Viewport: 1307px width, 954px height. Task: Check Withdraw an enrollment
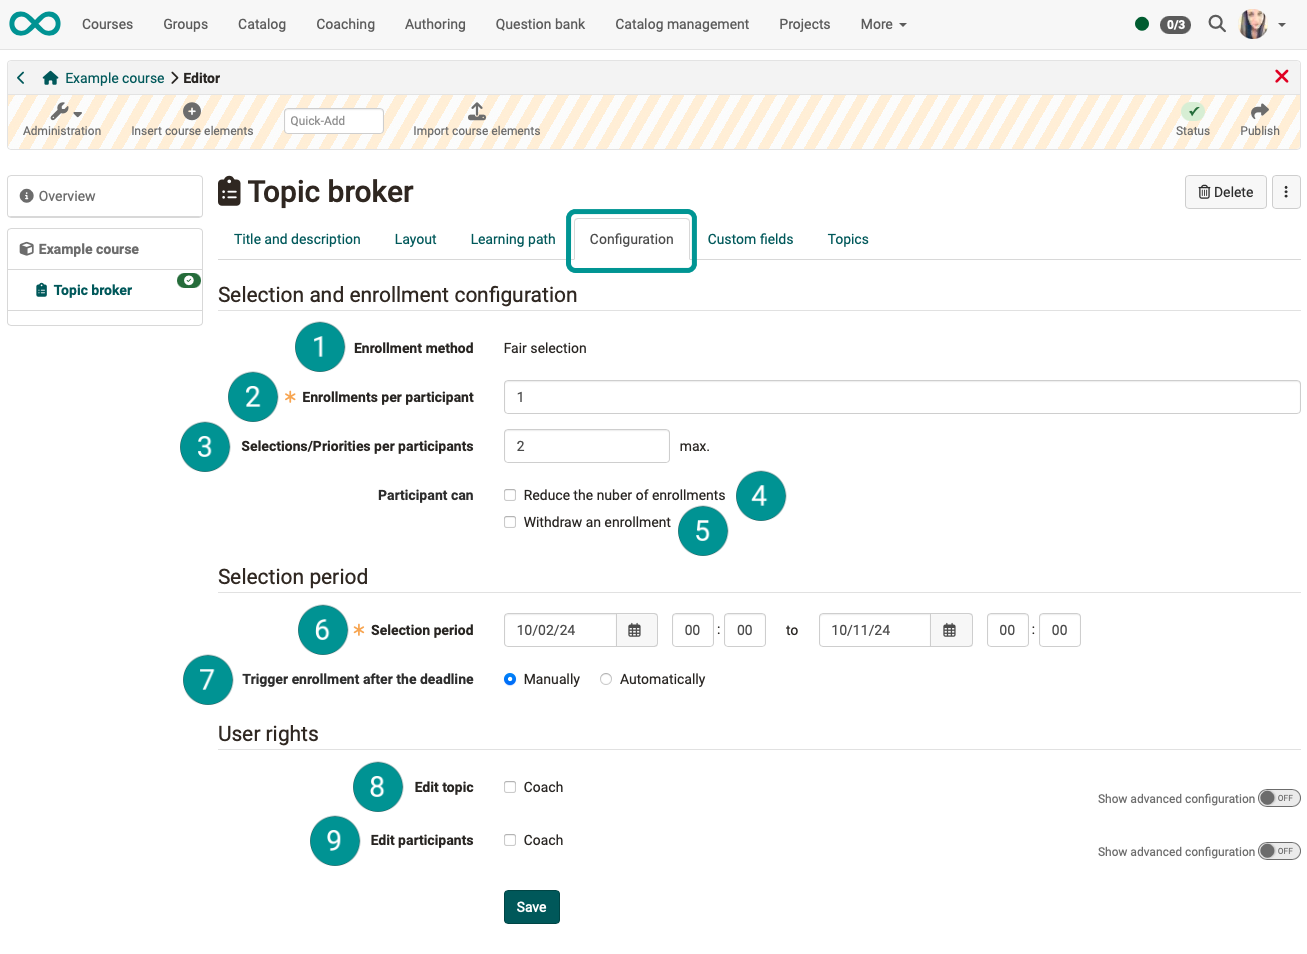point(510,522)
